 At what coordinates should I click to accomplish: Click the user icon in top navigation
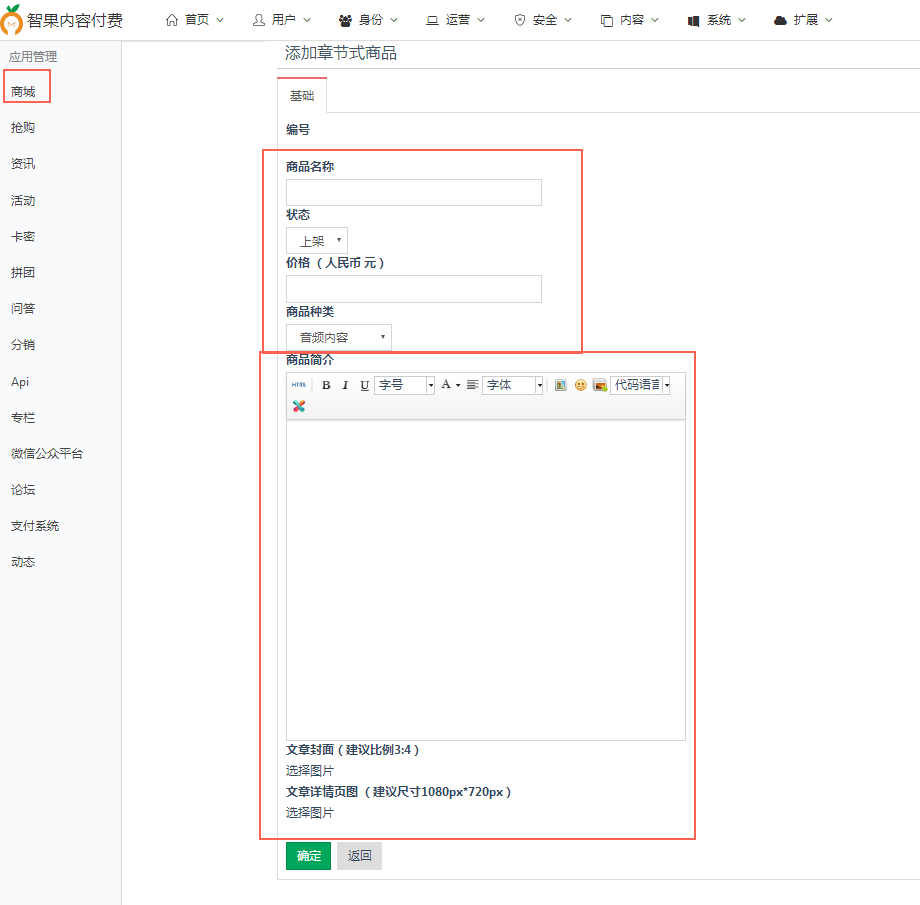click(x=258, y=20)
